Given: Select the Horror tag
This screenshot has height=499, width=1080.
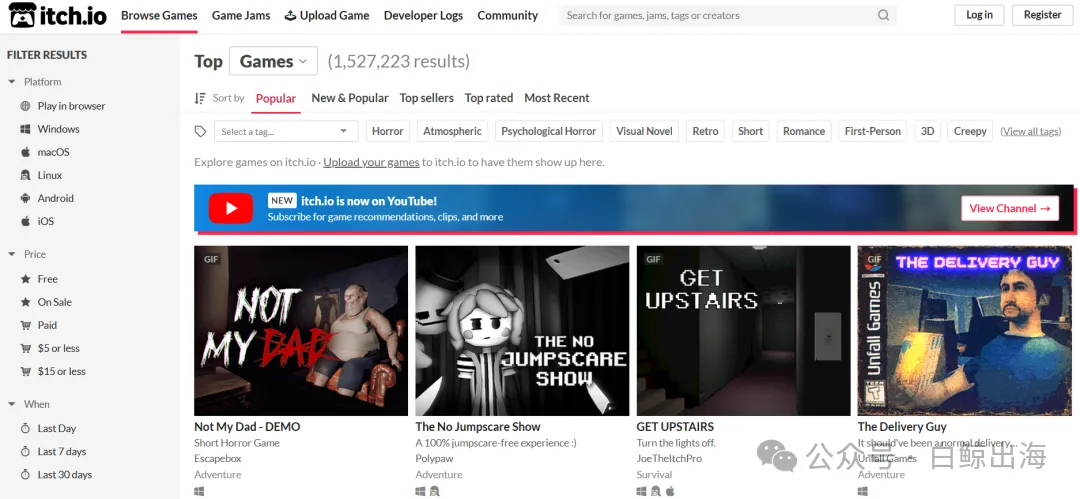Looking at the screenshot, I should [x=388, y=131].
